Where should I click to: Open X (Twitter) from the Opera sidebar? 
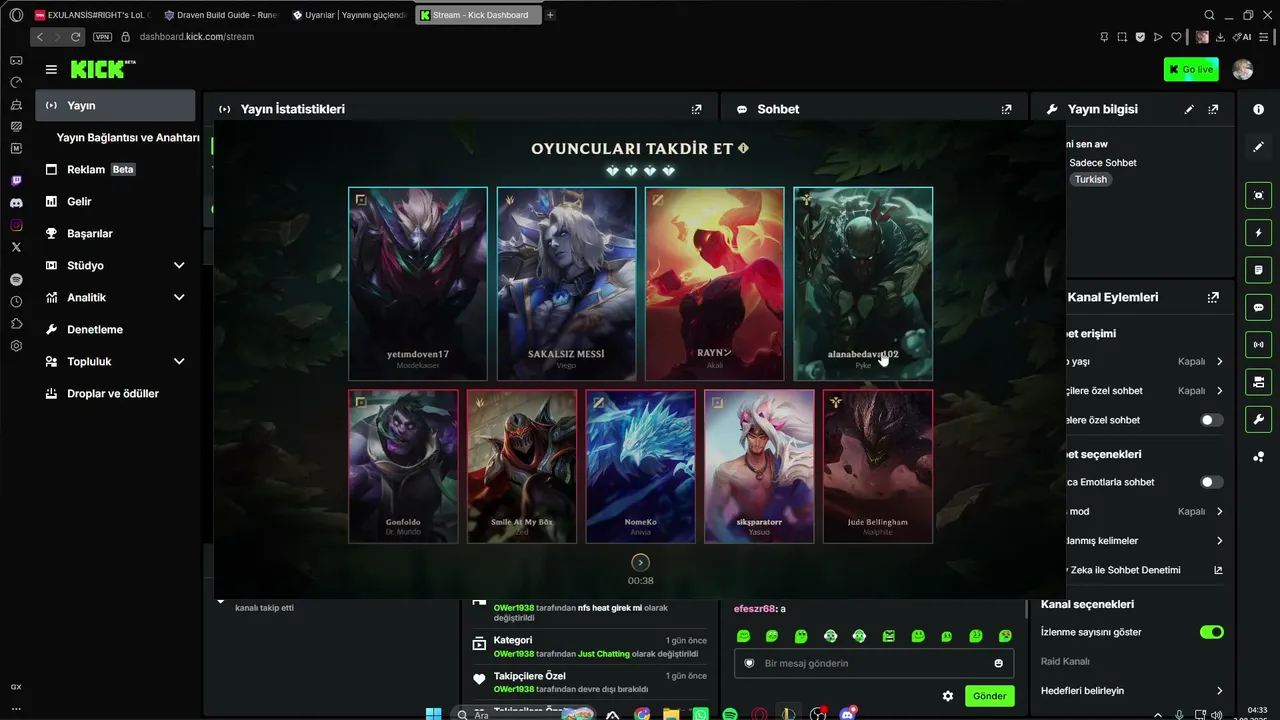click(x=16, y=247)
